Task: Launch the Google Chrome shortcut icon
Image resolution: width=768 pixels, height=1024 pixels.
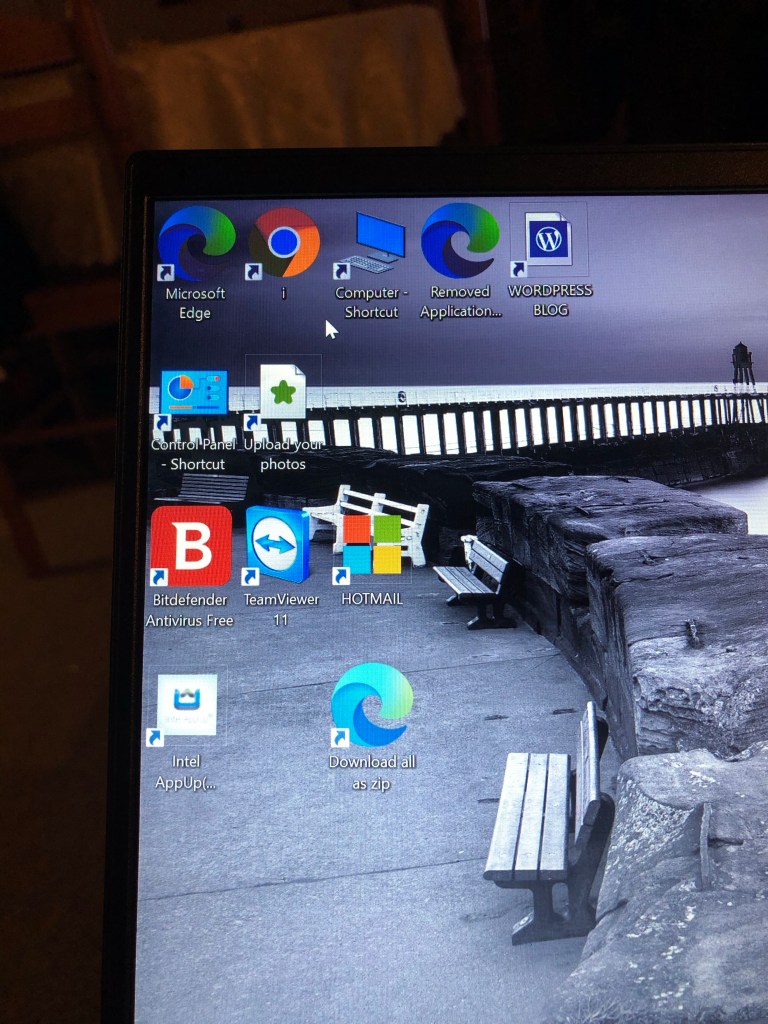Action: tap(284, 242)
